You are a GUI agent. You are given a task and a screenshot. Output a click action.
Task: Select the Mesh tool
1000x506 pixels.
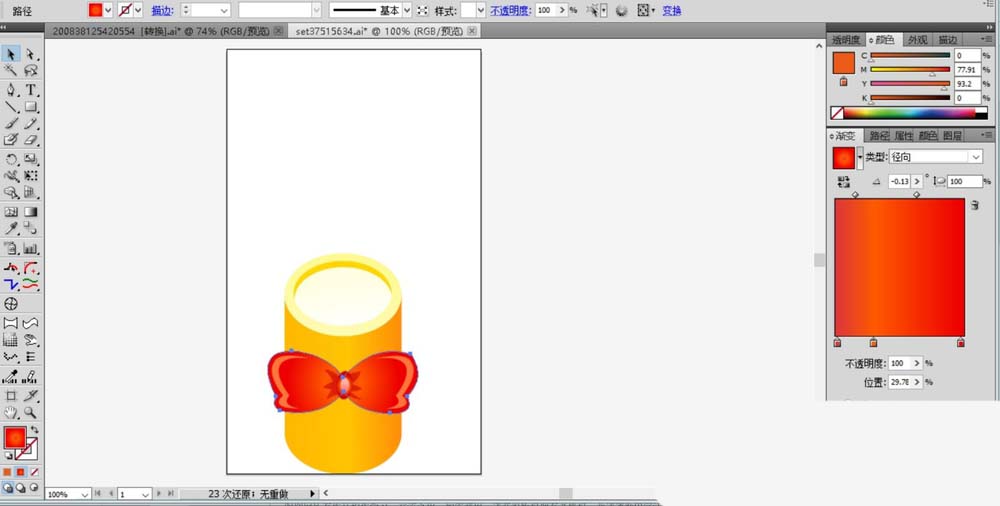(11, 212)
